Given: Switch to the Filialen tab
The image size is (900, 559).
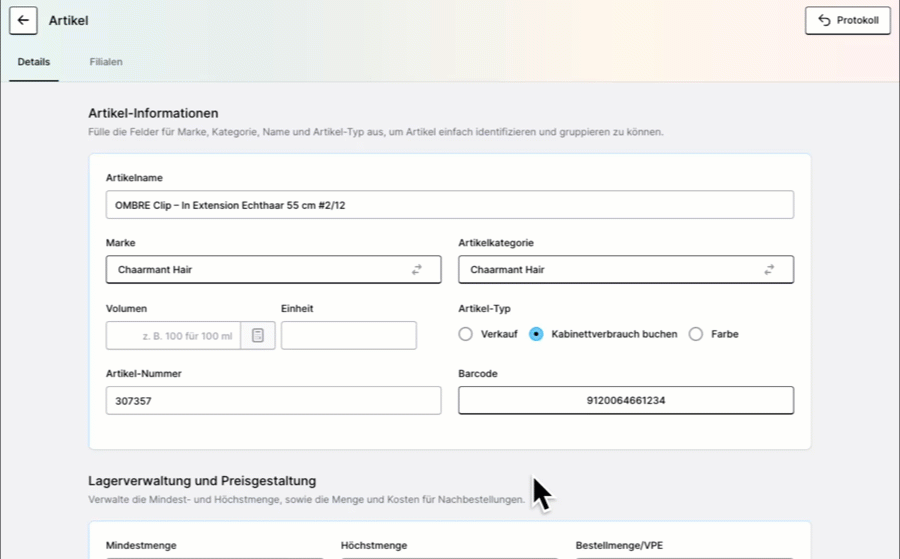Looking at the screenshot, I should tap(106, 62).
